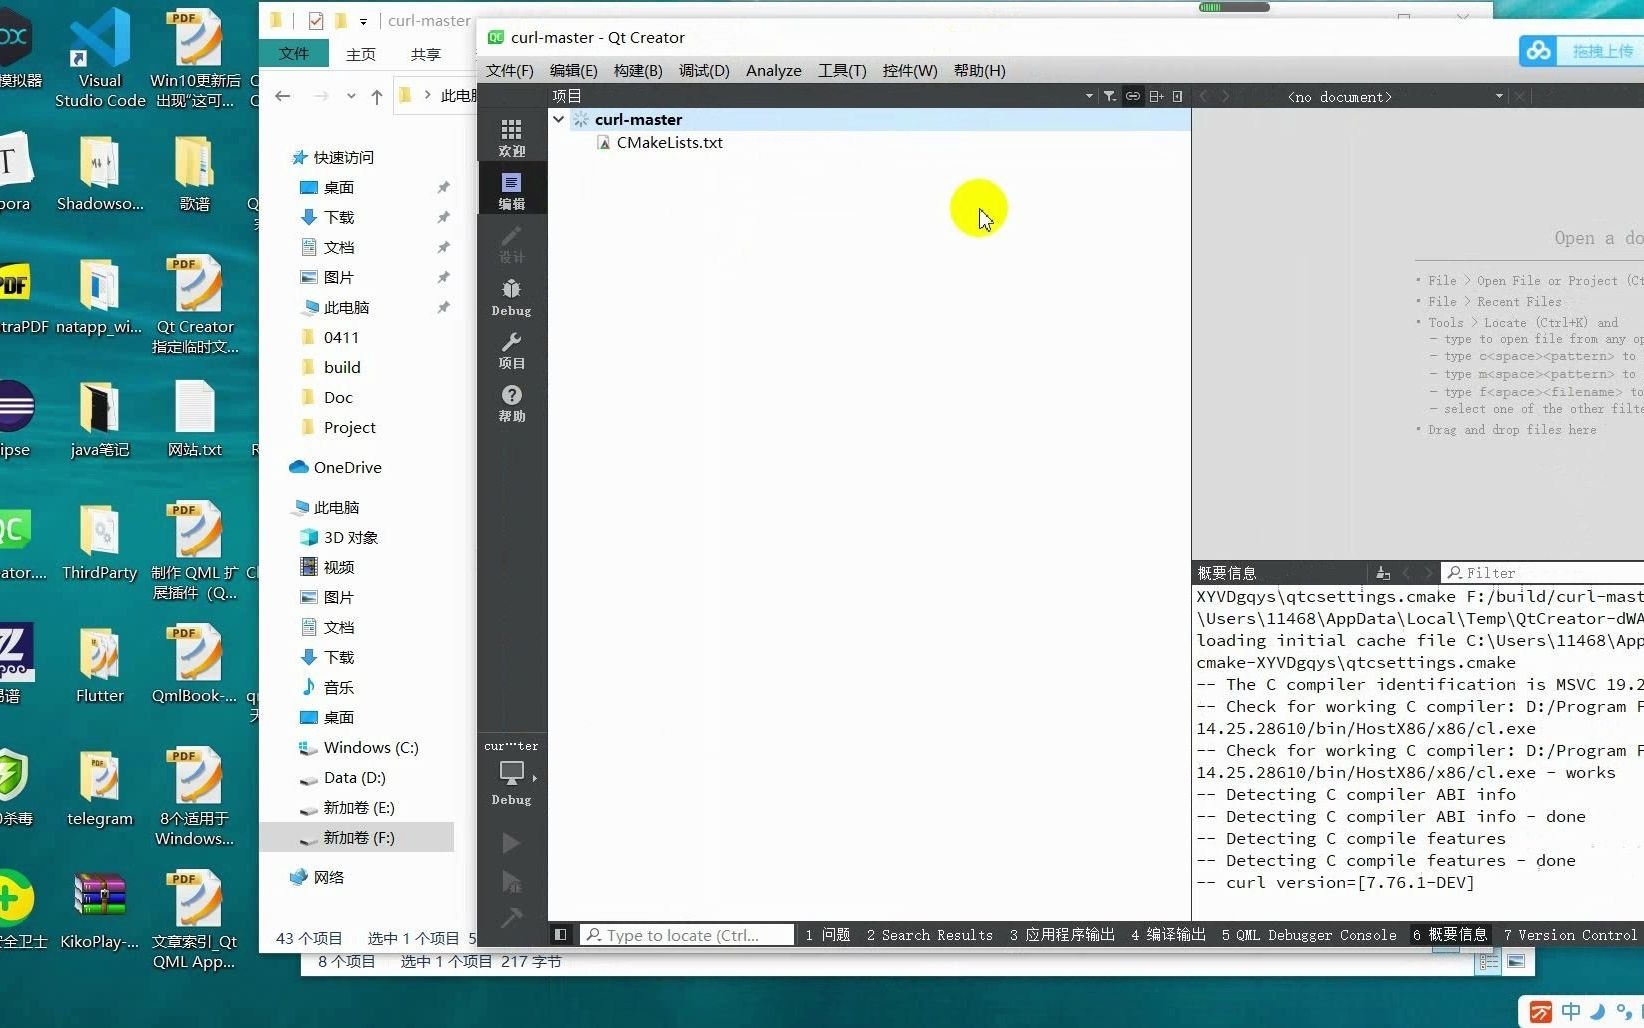Click the split project pane icon

pyautogui.click(x=1156, y=96)
